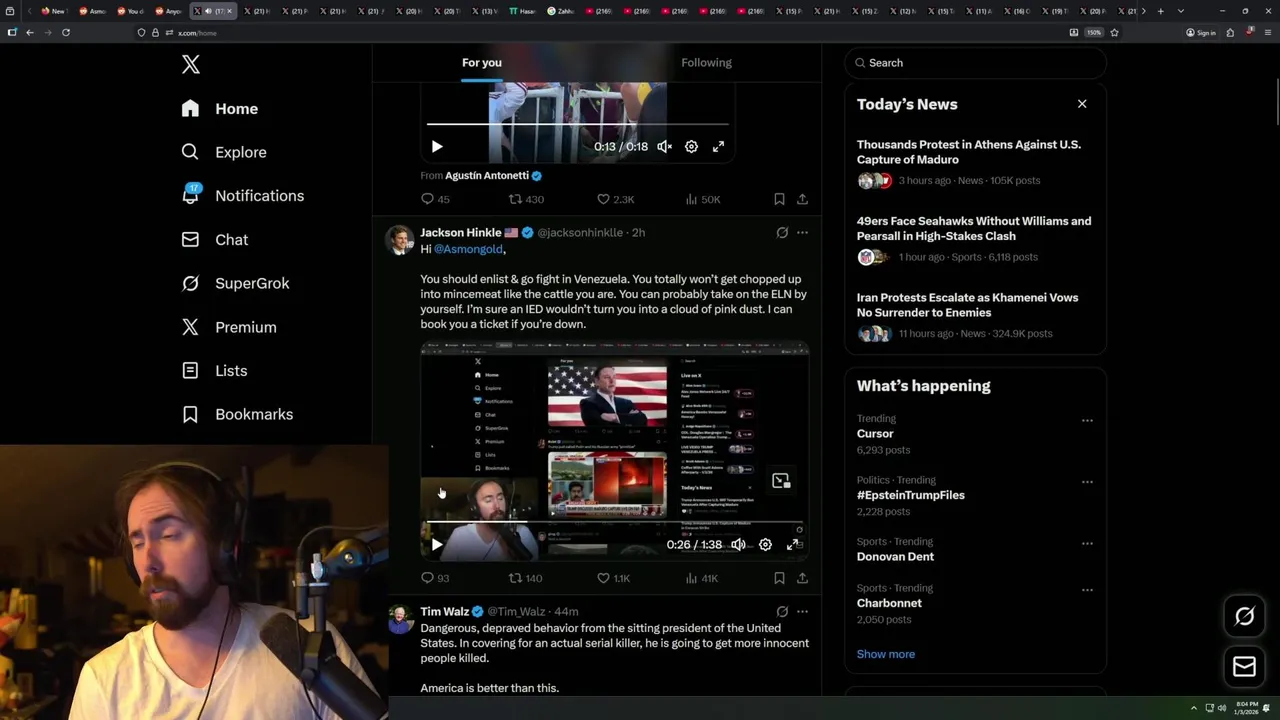Close the Today's News panel

[x=1082, y=104]
